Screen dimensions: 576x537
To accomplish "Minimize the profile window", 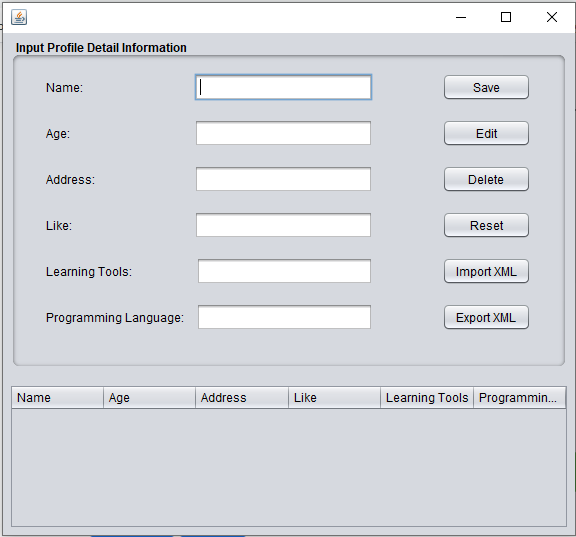I will [461, 17].
